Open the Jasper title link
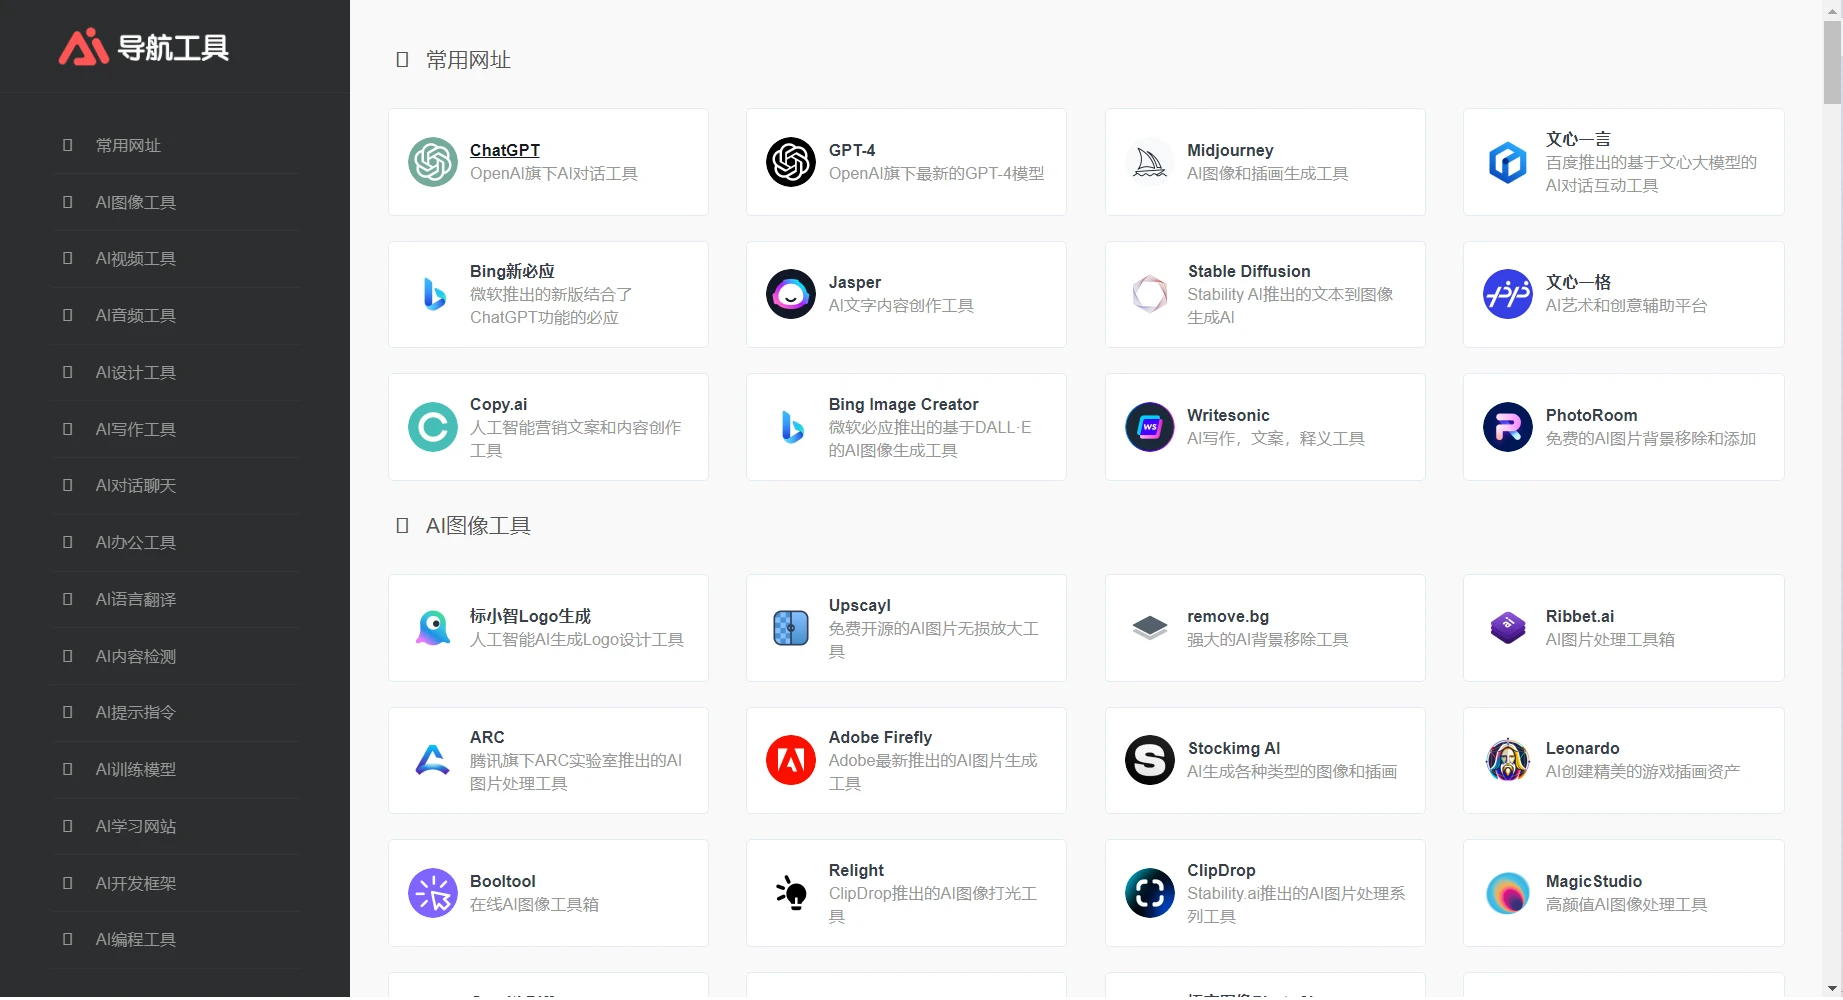1843x1000 pixels. 855,282
